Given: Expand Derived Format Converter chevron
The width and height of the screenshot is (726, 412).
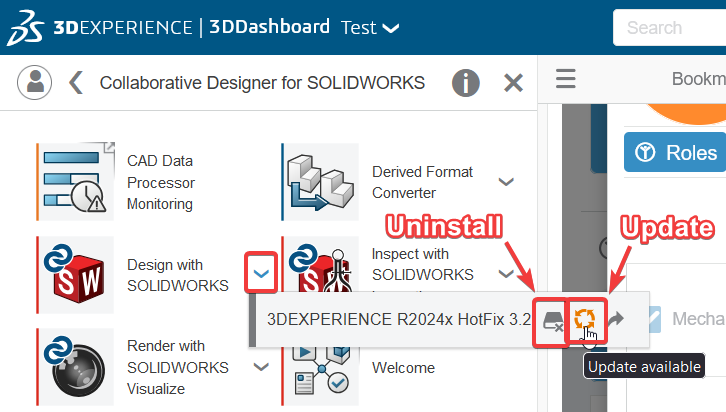Looking at the screenshot, I should coord(506,181).
